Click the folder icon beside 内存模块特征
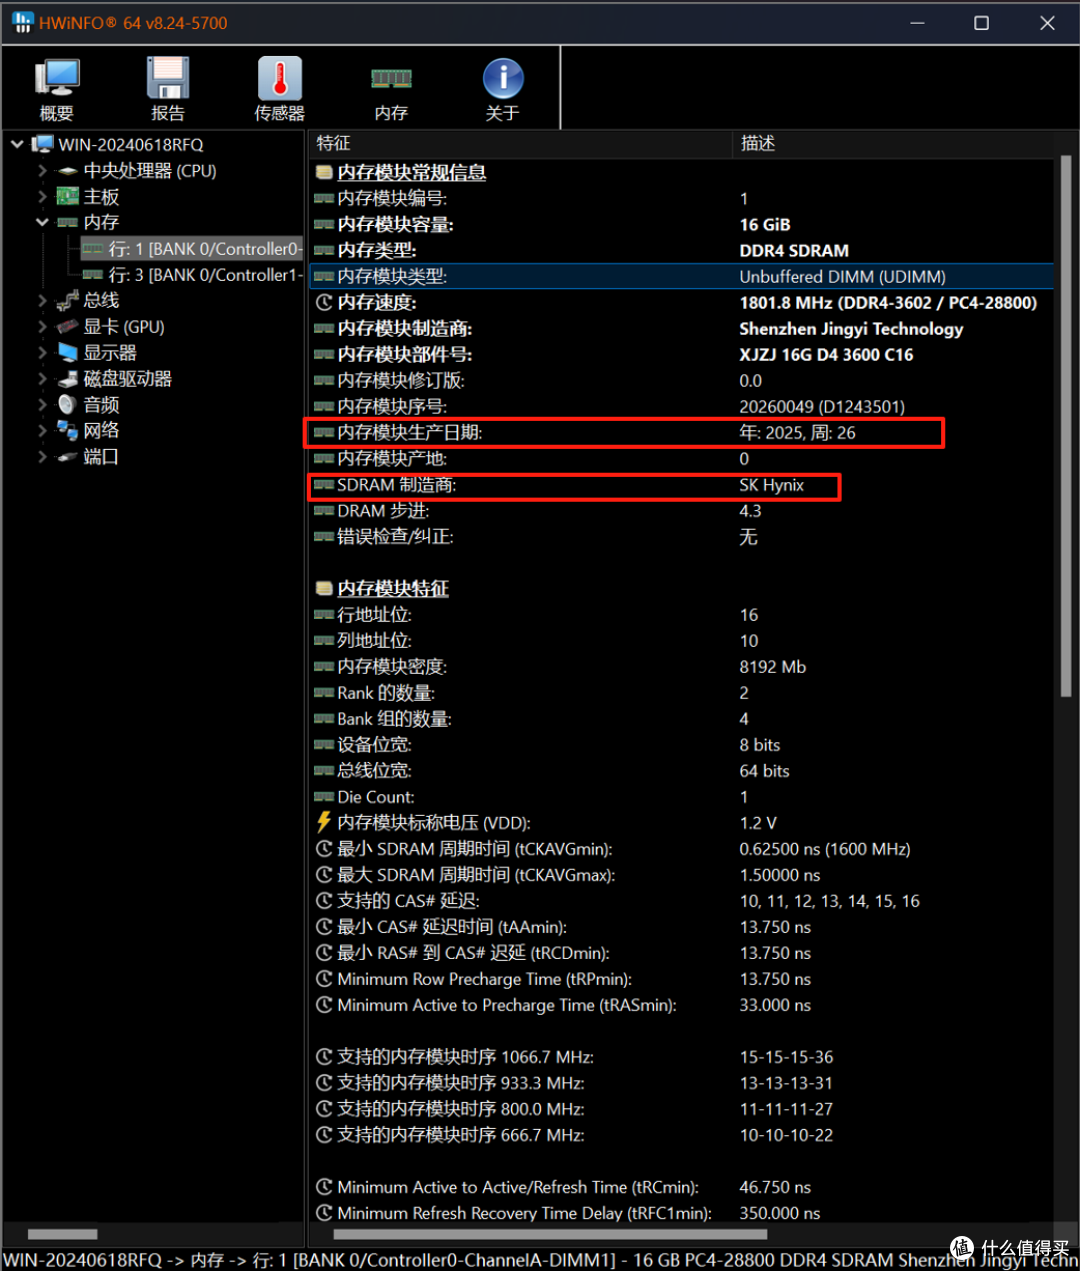Image resolution: width=1080 pixels, height=1271 pixels. click(324, 588)
